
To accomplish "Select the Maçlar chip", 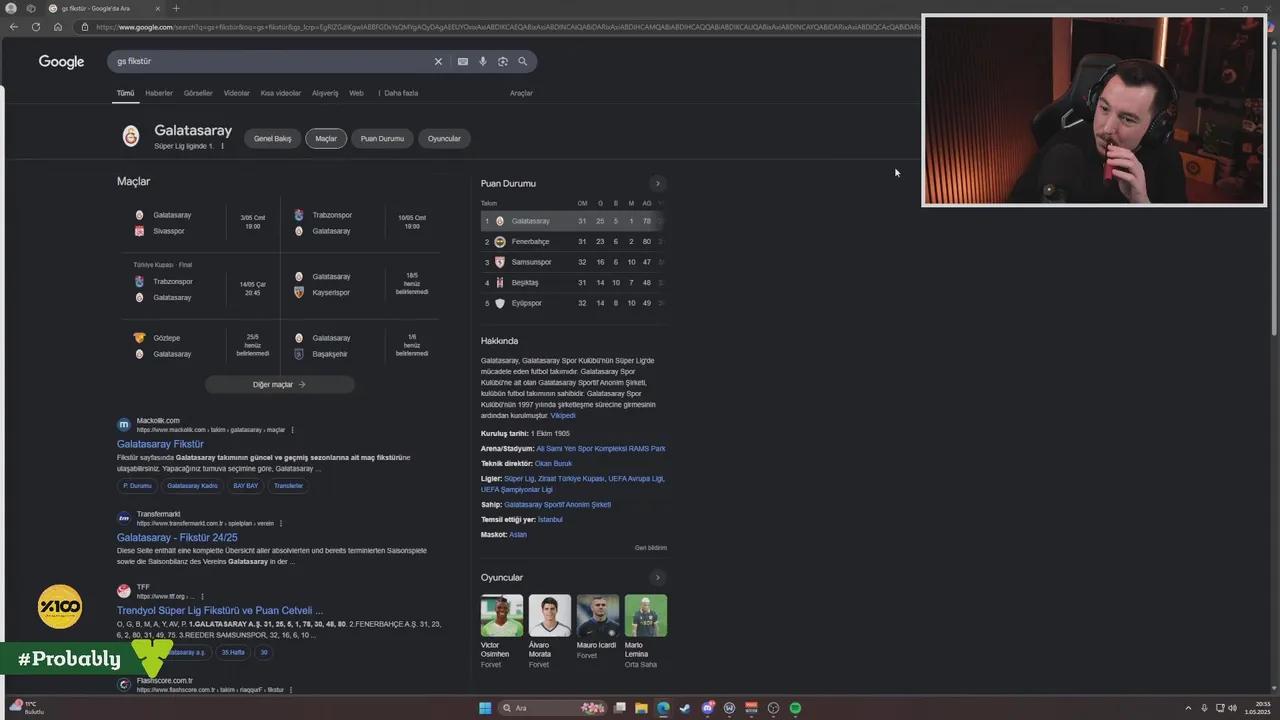I will click(326, 139).
